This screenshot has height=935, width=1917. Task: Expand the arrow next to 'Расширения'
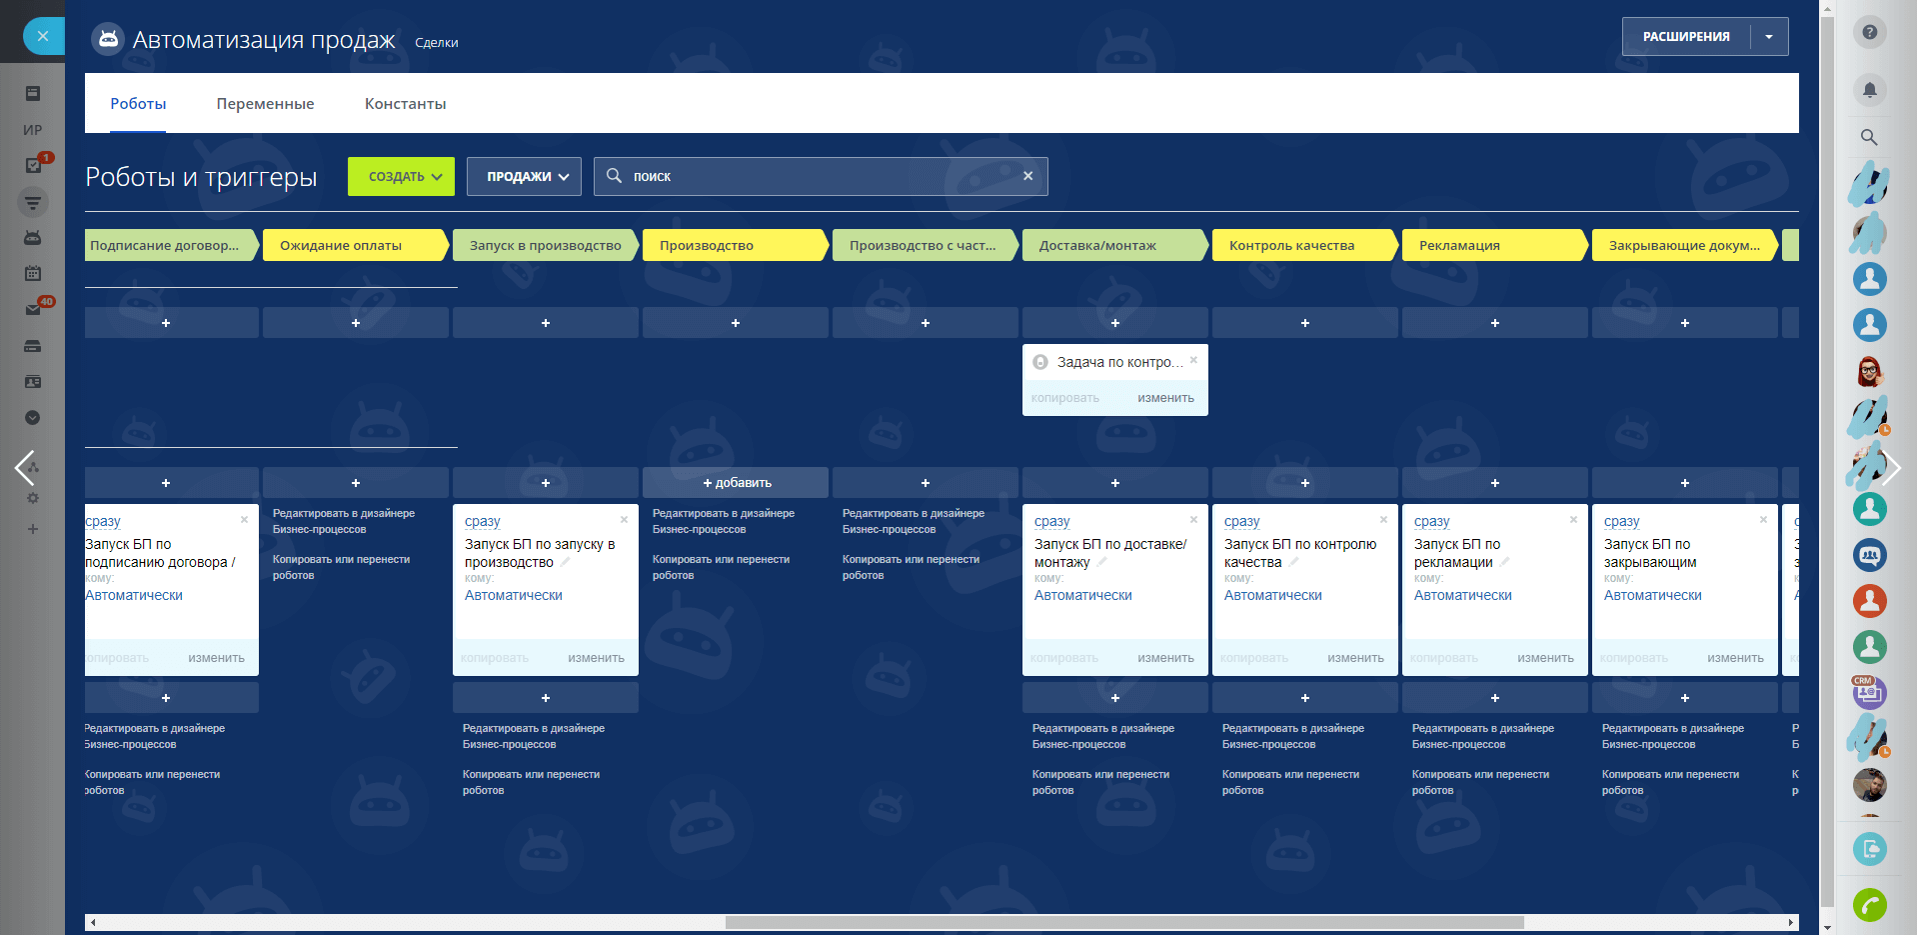coord(1769,37)
